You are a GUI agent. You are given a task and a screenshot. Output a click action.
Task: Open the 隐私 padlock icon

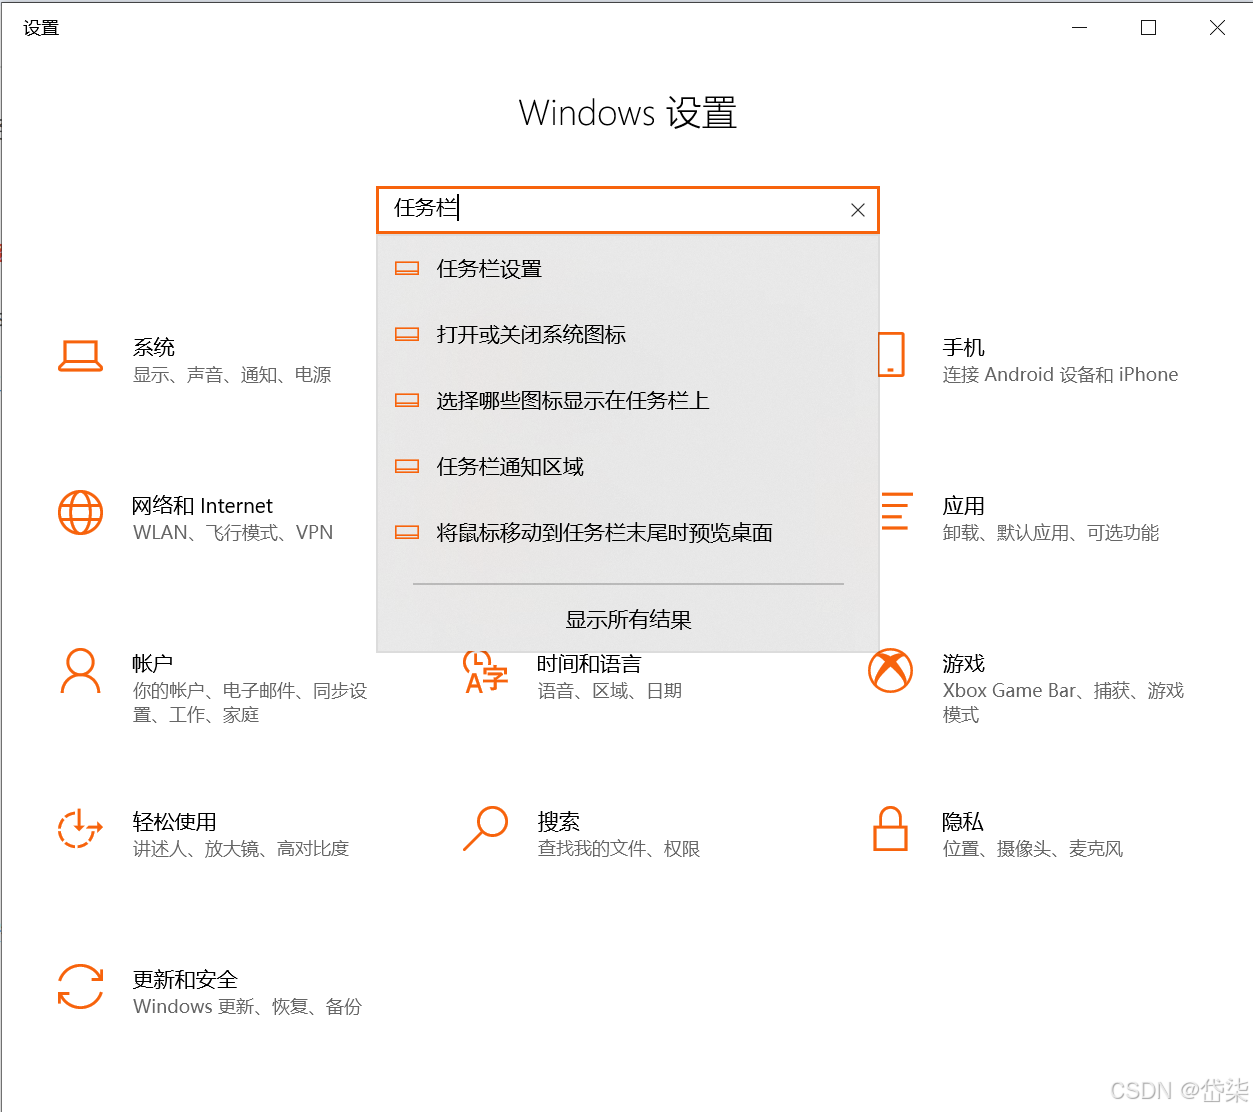[890, 828]
